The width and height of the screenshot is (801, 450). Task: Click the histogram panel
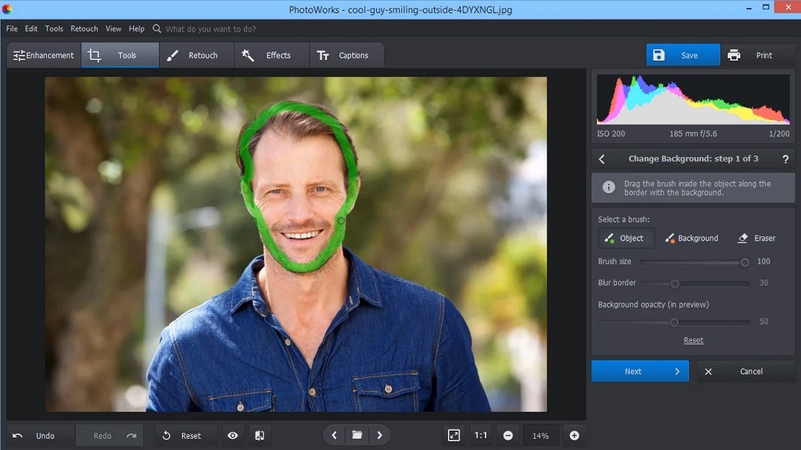tap(693, 99)
